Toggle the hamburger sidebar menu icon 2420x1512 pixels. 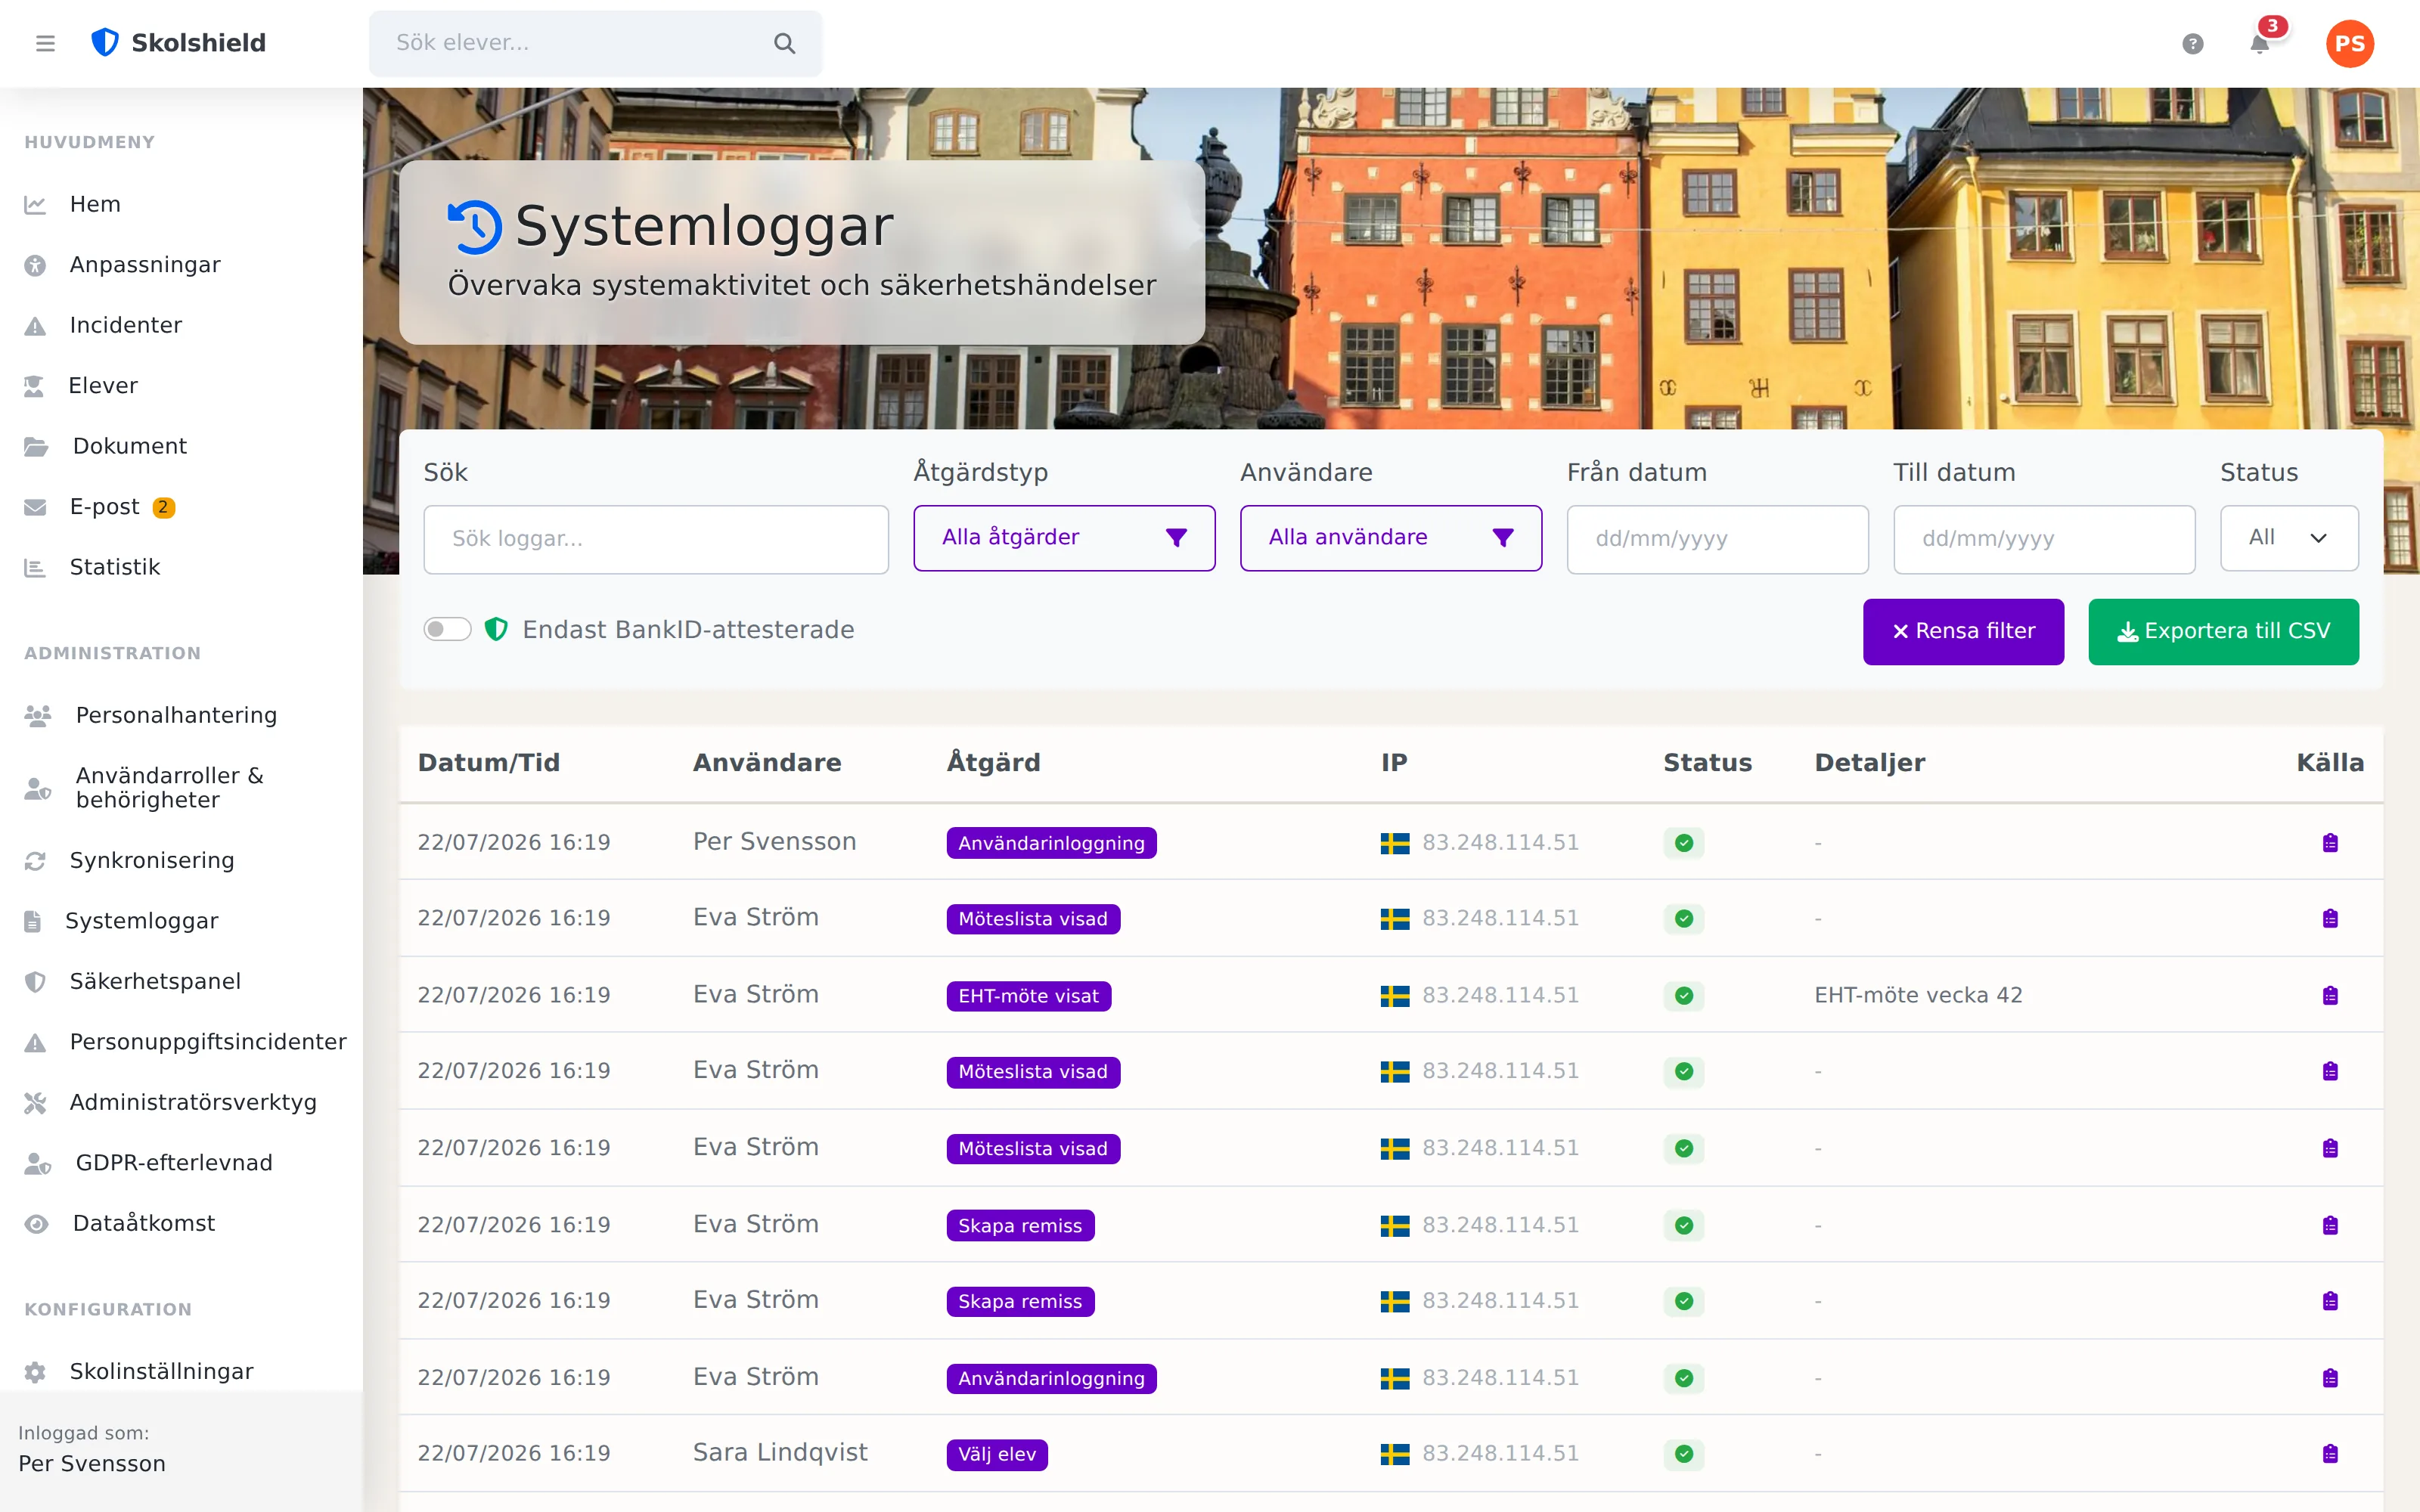(45, 43)
